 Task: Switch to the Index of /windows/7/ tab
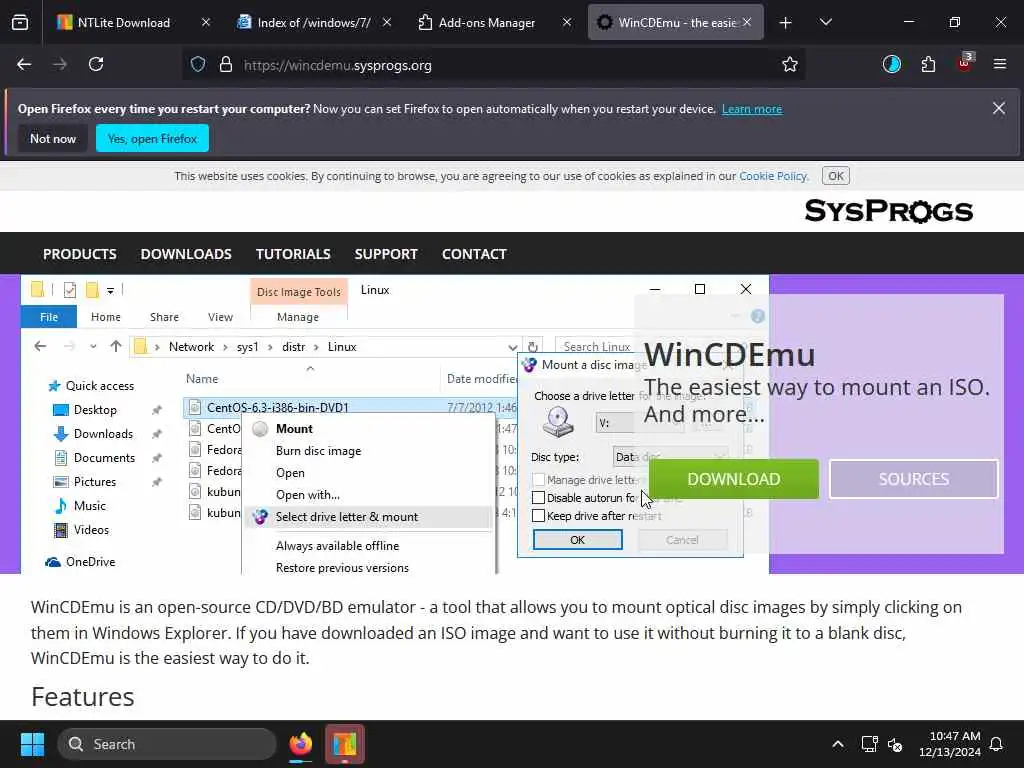(313, 23)
